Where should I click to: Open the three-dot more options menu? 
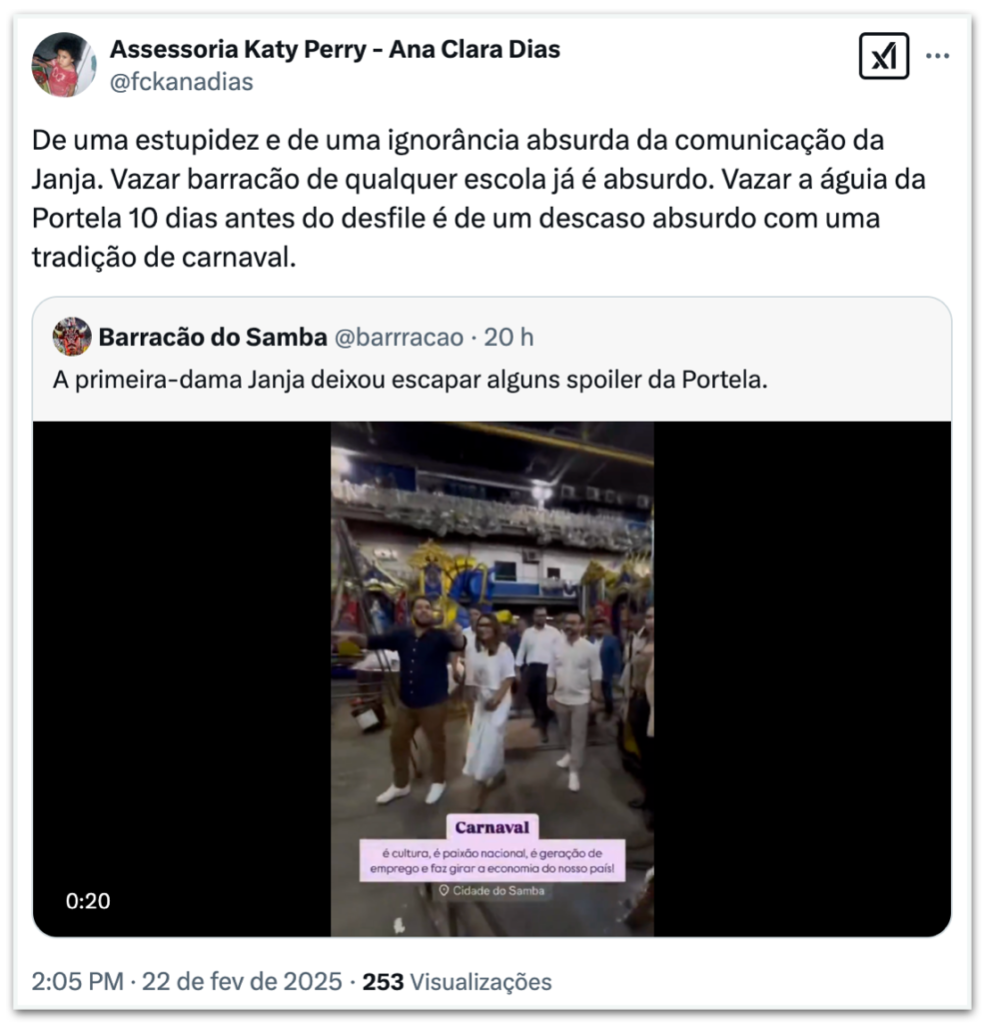(x=937, y=56)
